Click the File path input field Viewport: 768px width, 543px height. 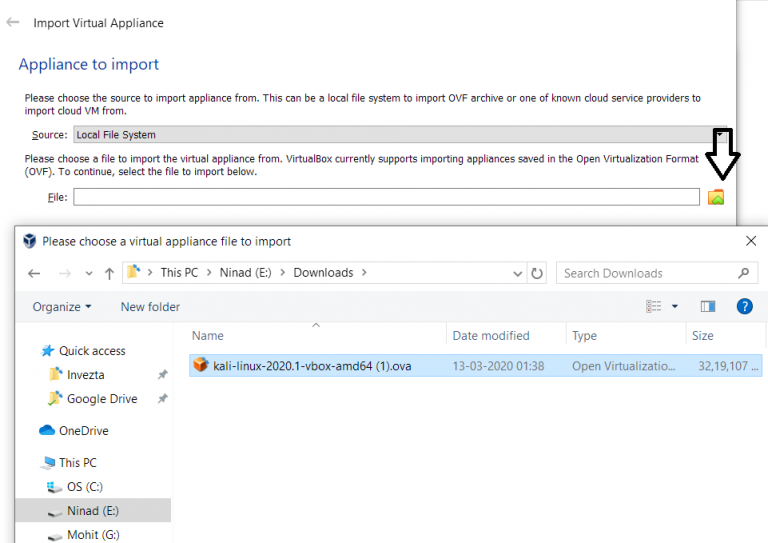385,197
